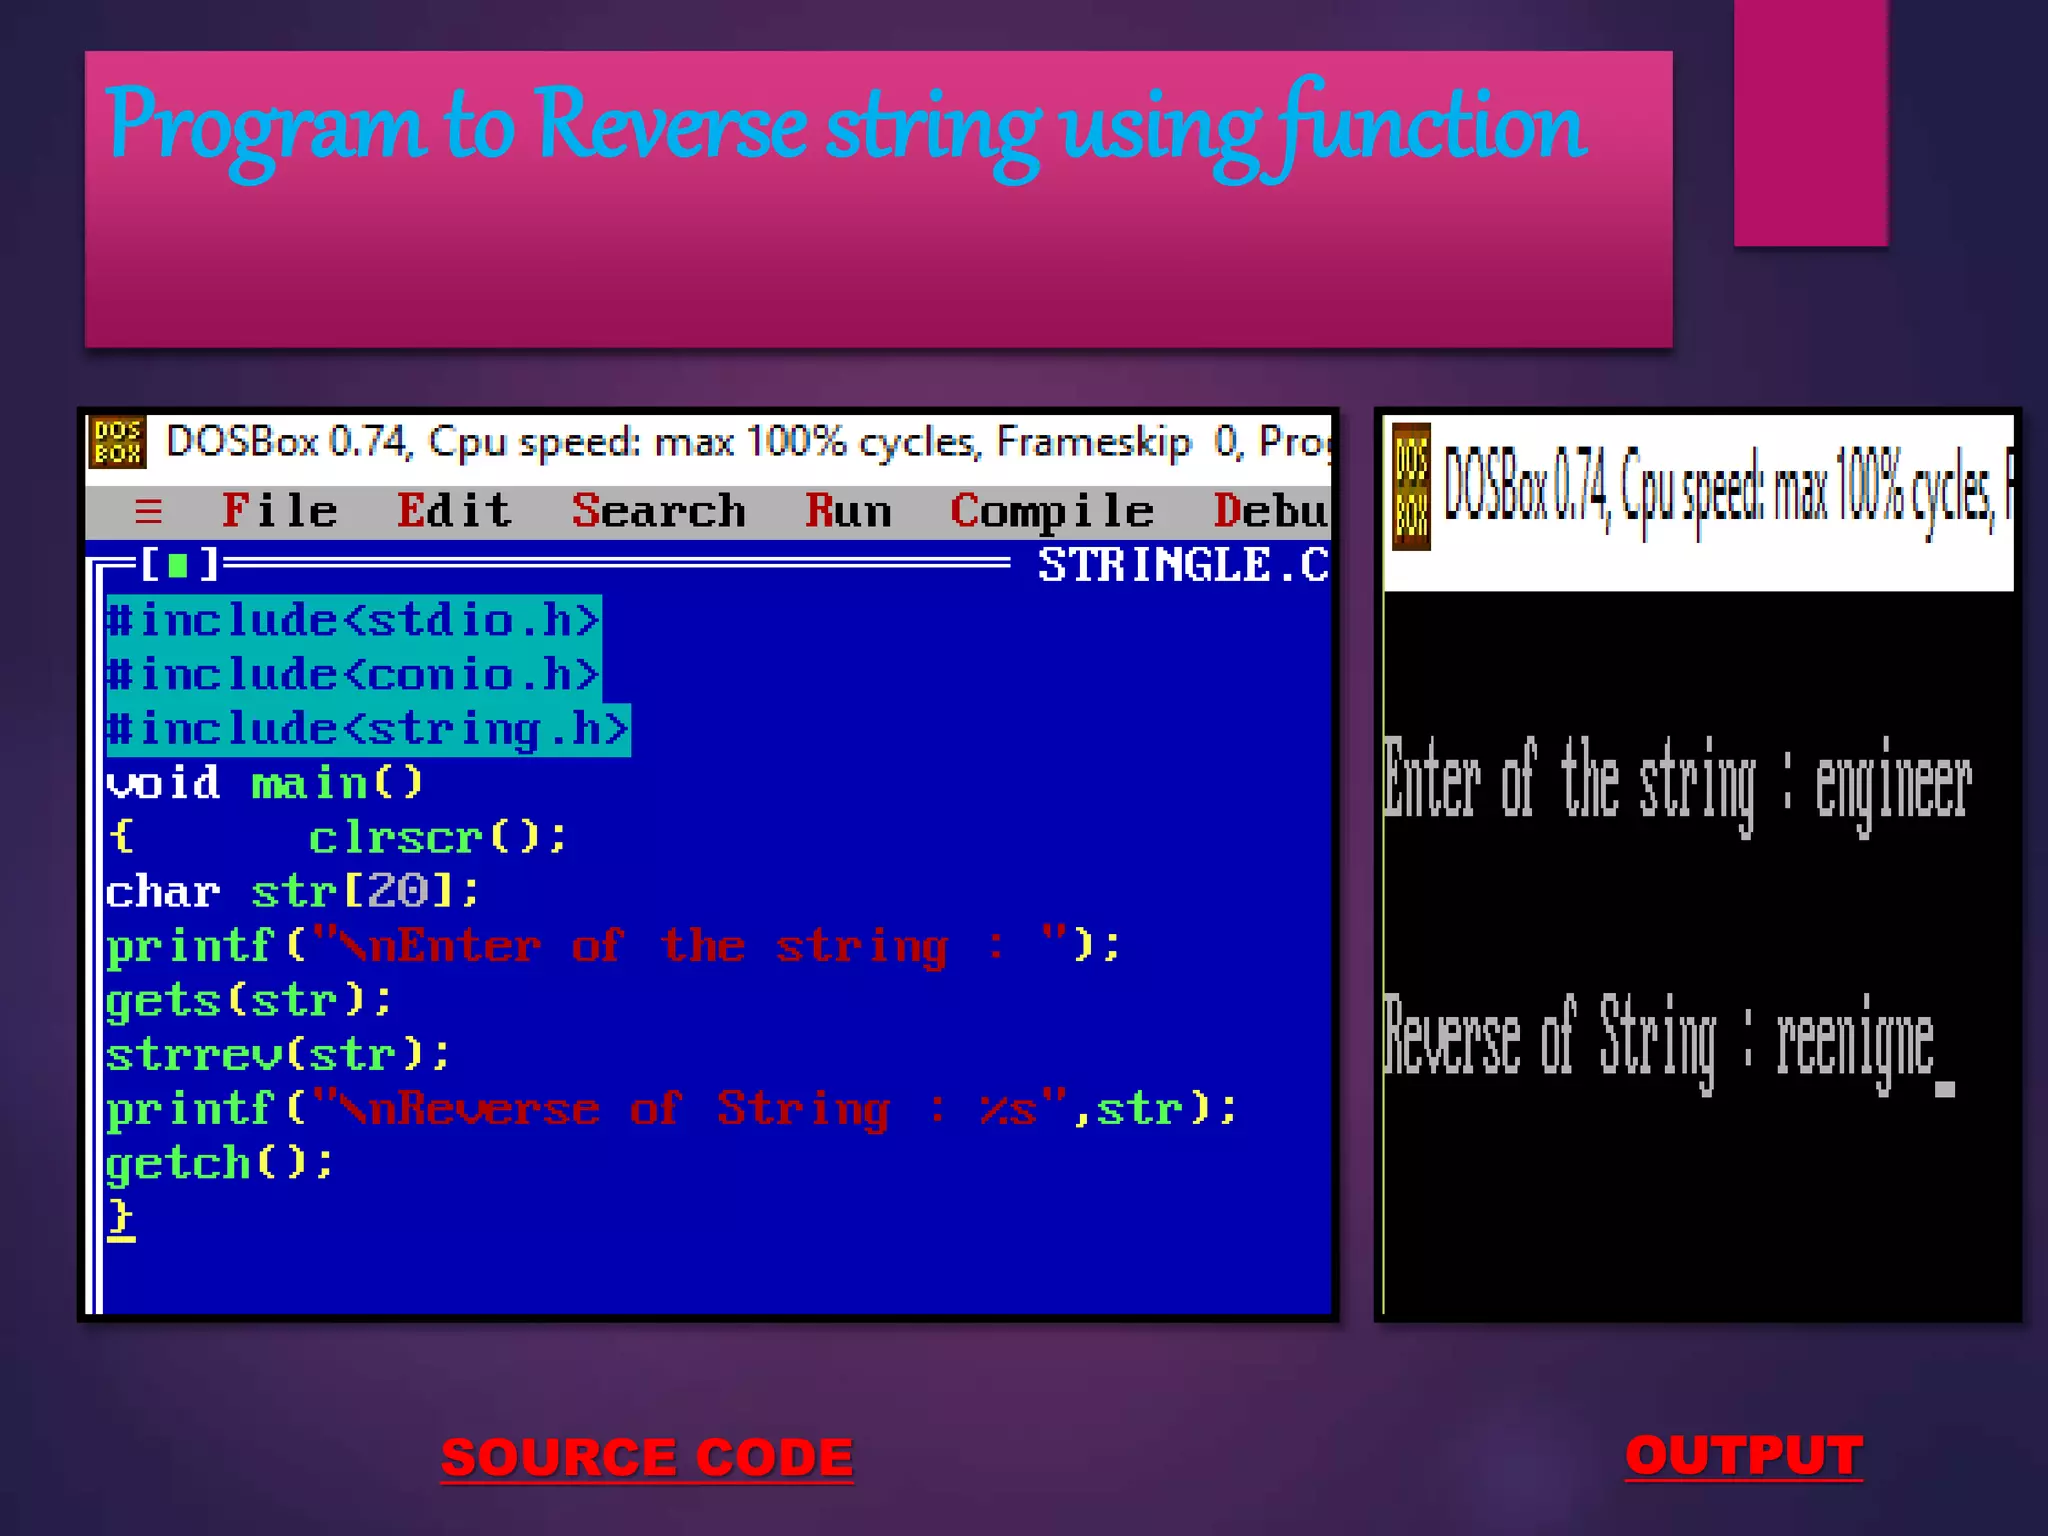This screenshot has height=1536, width=2048.
Task: Click the printf Reverse of String line
Action: click(672, 1110)
